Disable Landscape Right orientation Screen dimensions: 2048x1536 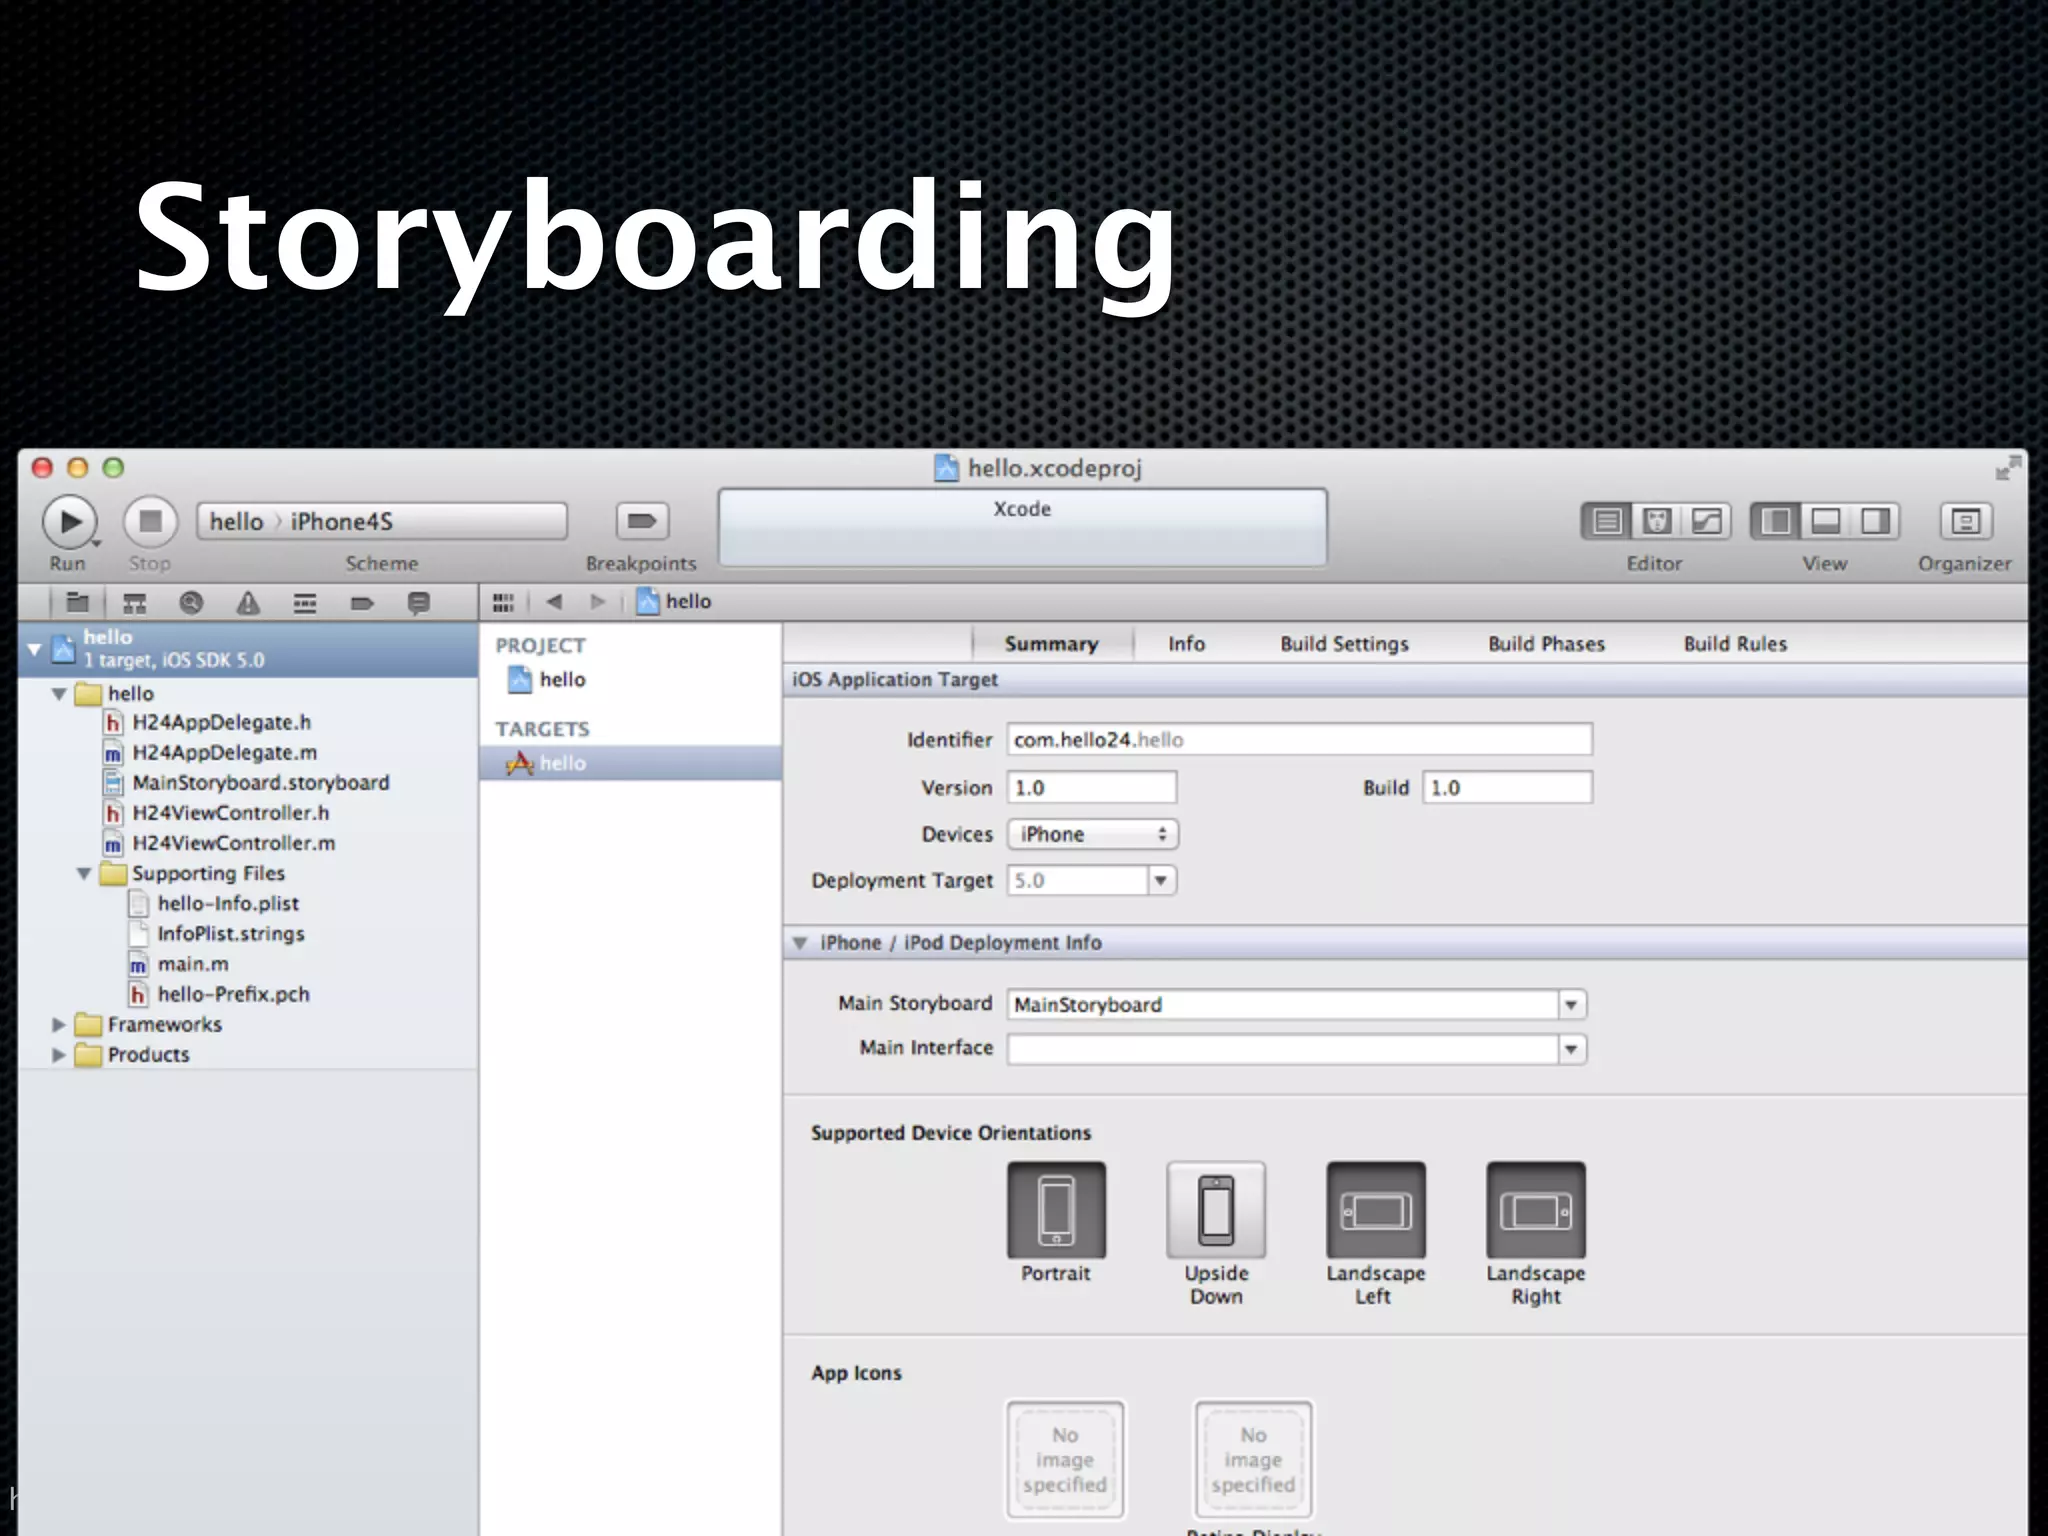[x=1535, y=1209]
